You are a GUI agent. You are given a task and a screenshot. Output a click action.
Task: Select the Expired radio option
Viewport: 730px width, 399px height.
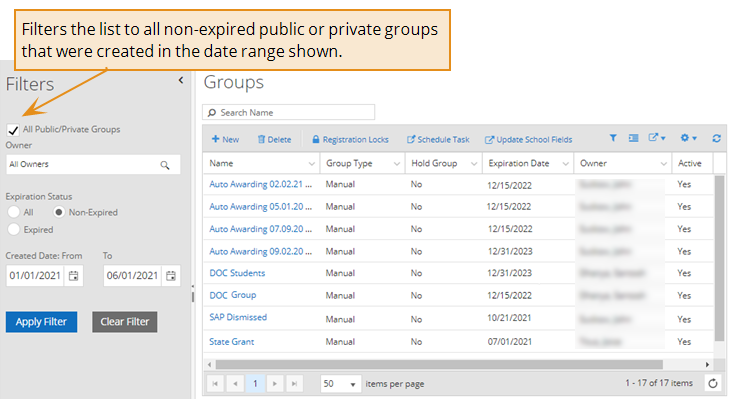14,229
